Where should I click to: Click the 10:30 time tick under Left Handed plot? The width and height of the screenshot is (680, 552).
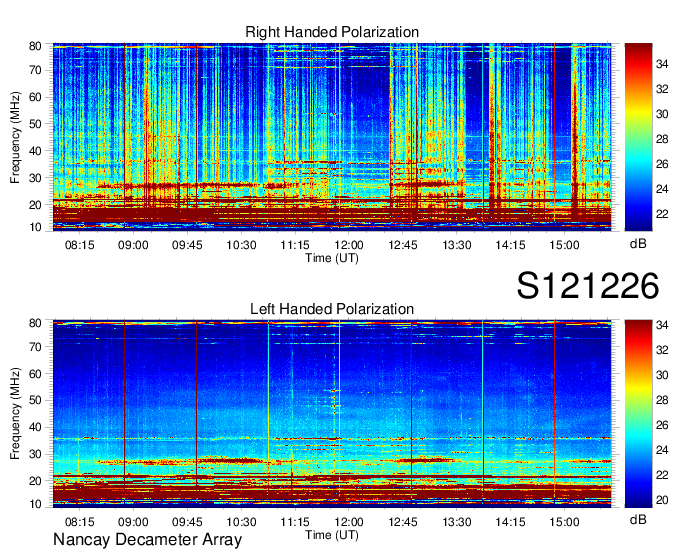[241, 522]
